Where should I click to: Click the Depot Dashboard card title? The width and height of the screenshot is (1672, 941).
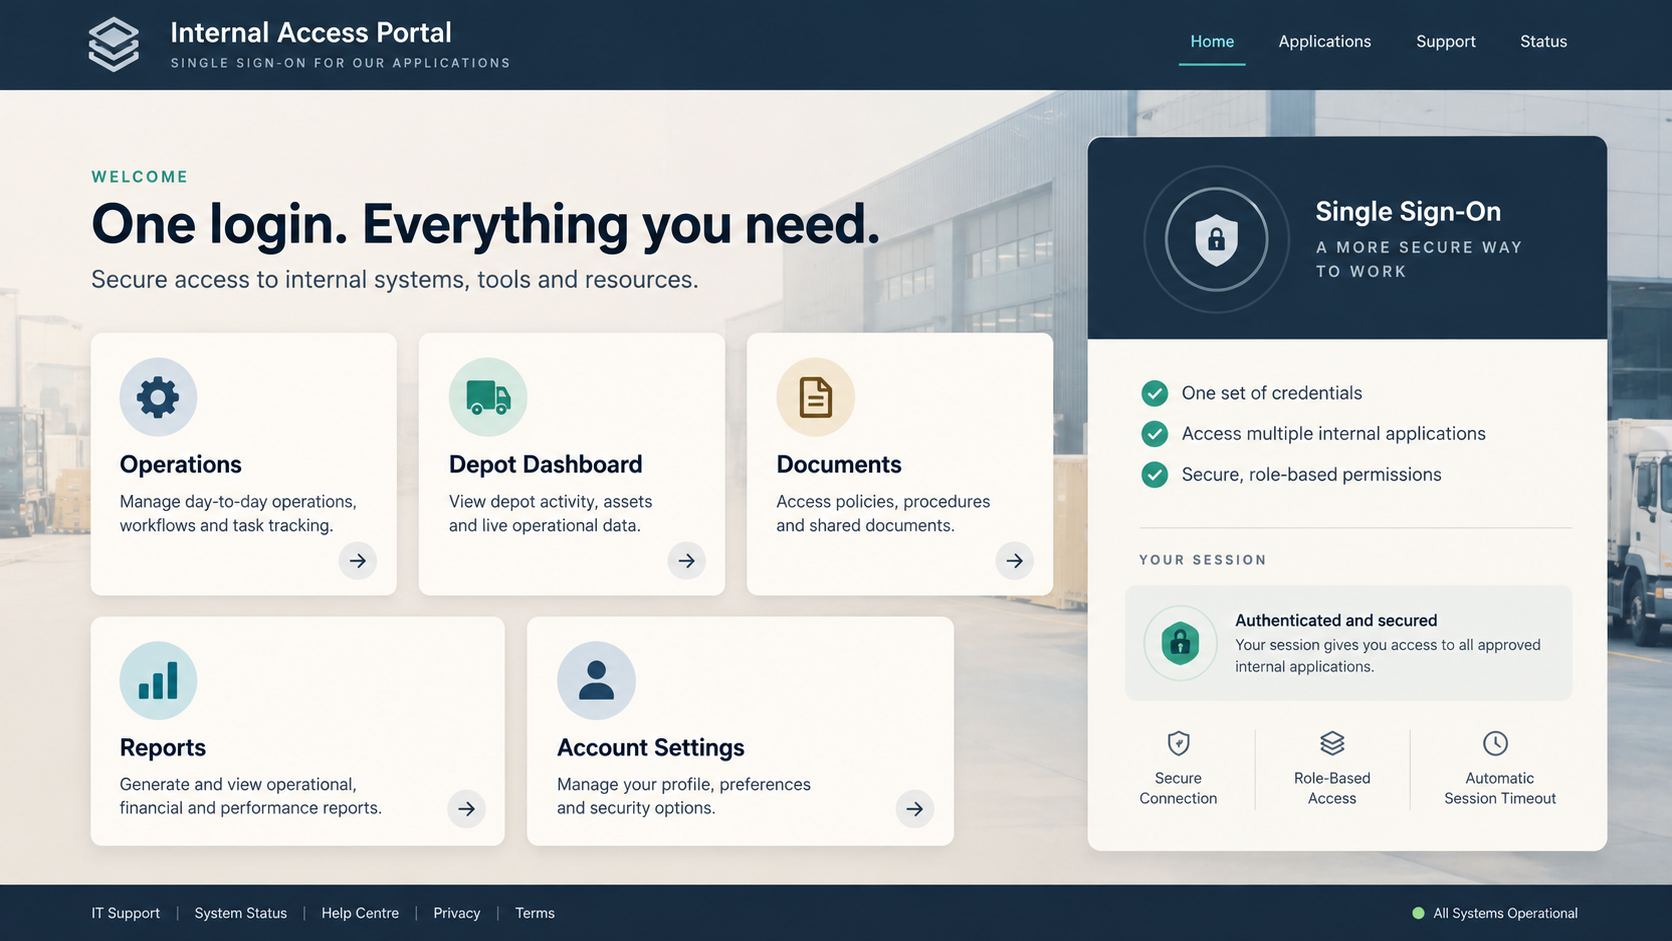546,464
